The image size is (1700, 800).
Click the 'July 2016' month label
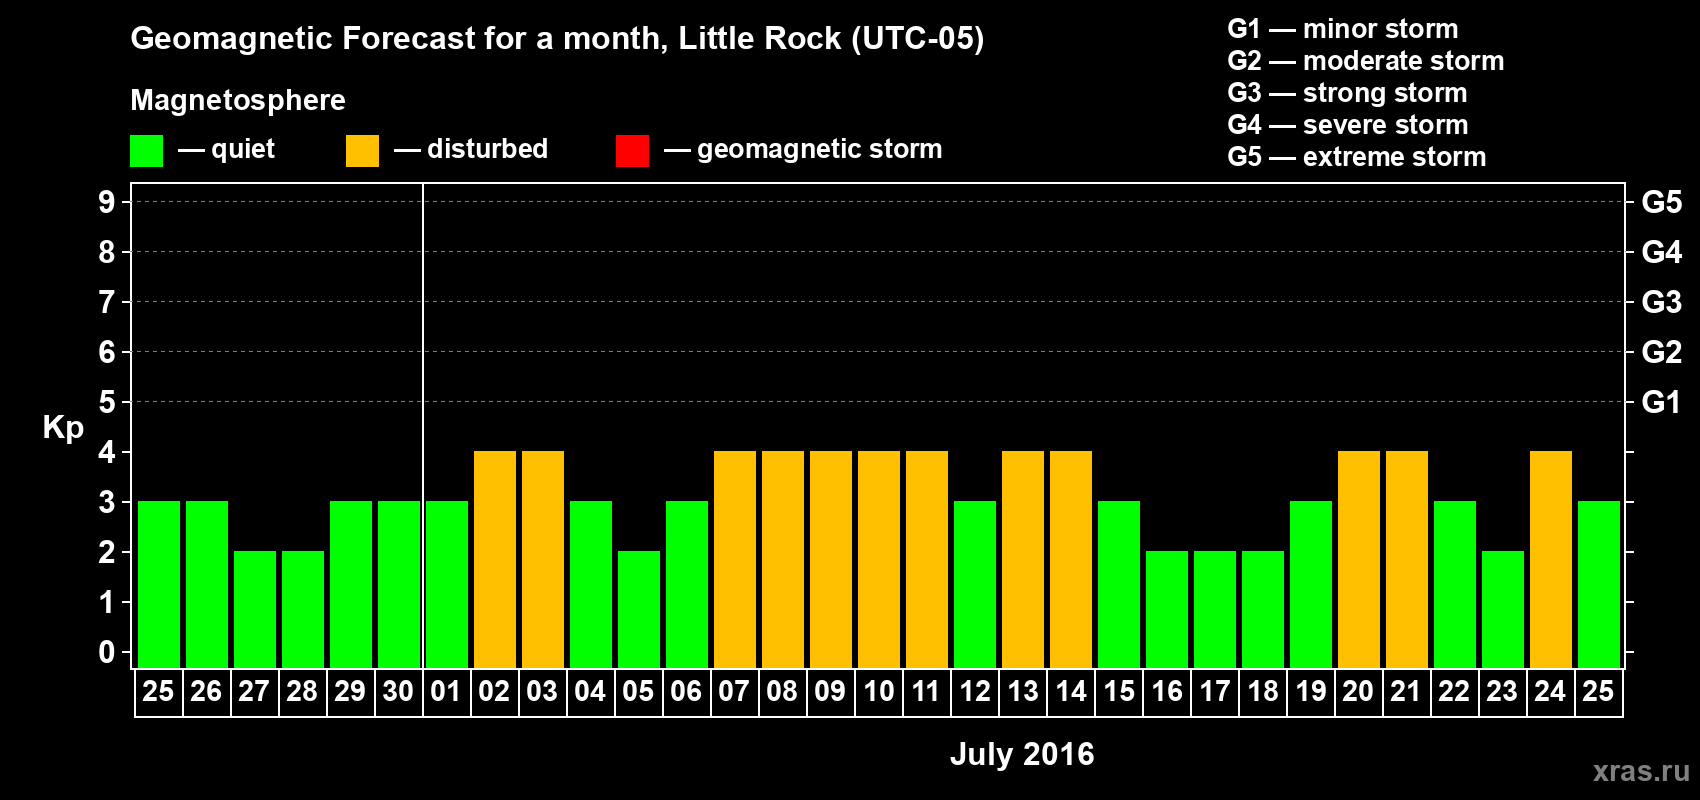click(1022, 754)
